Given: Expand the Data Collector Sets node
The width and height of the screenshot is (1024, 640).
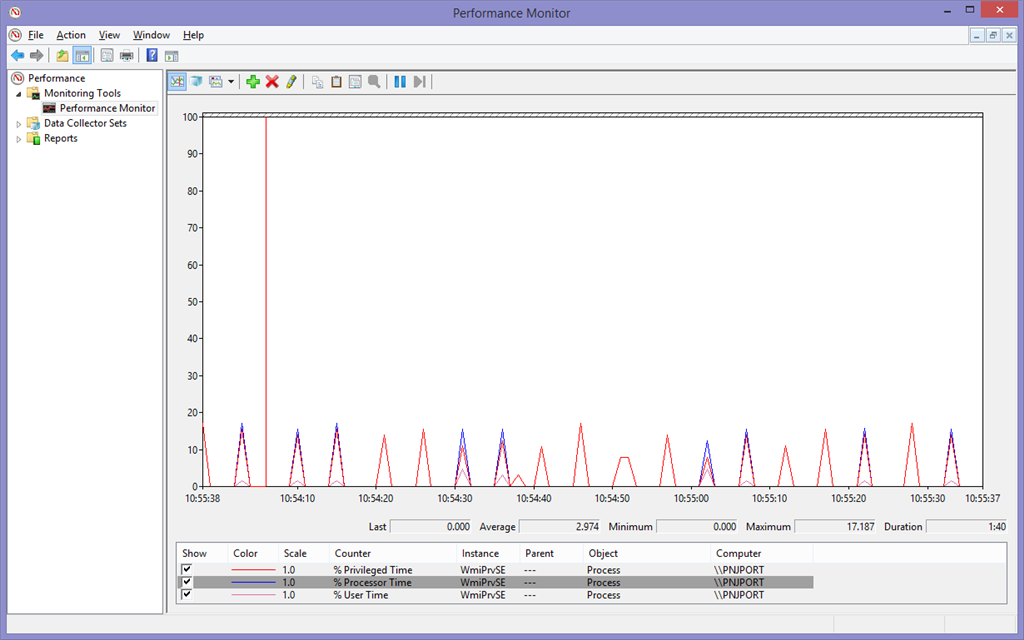Looking at the screenshot, I should coord(19,124).
